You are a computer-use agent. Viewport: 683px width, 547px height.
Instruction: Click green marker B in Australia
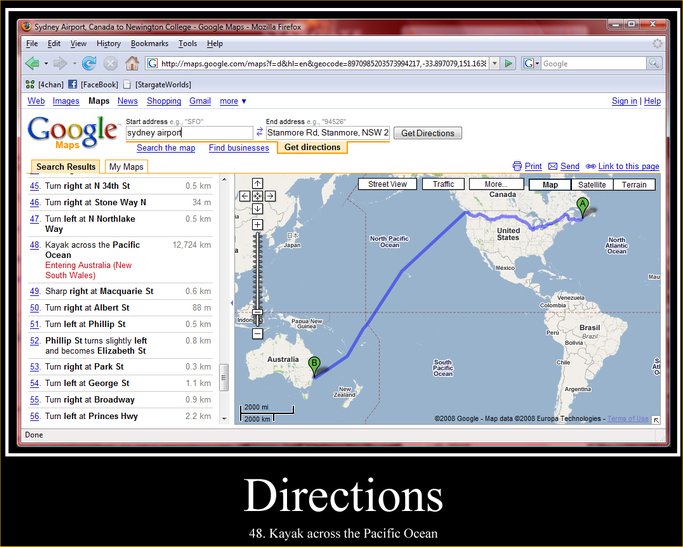[314, 364]
